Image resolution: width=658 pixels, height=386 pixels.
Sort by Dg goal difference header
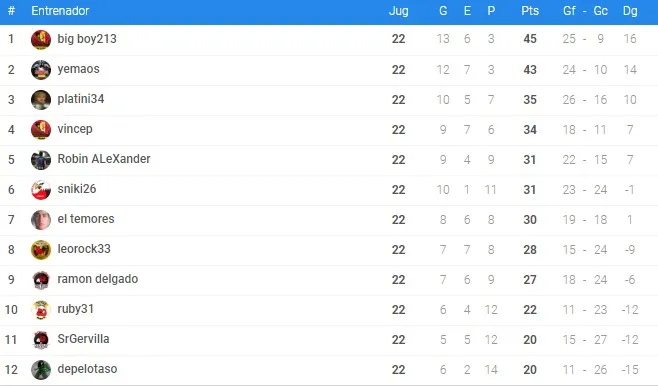coord(630,11)
